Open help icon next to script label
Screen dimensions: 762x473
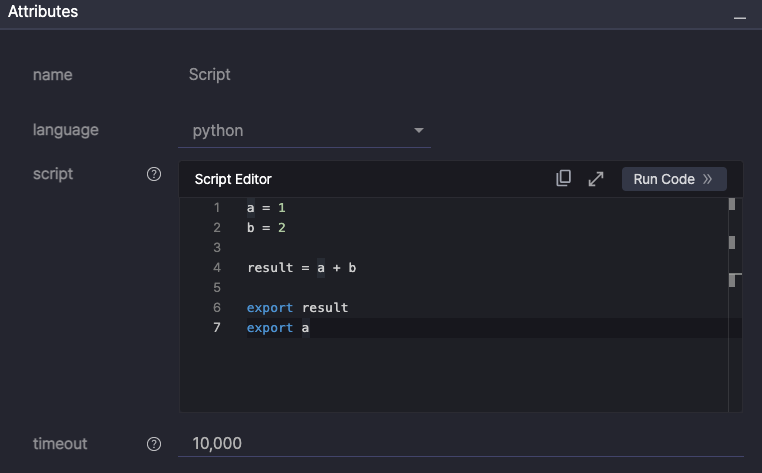(x=154, y=174)
